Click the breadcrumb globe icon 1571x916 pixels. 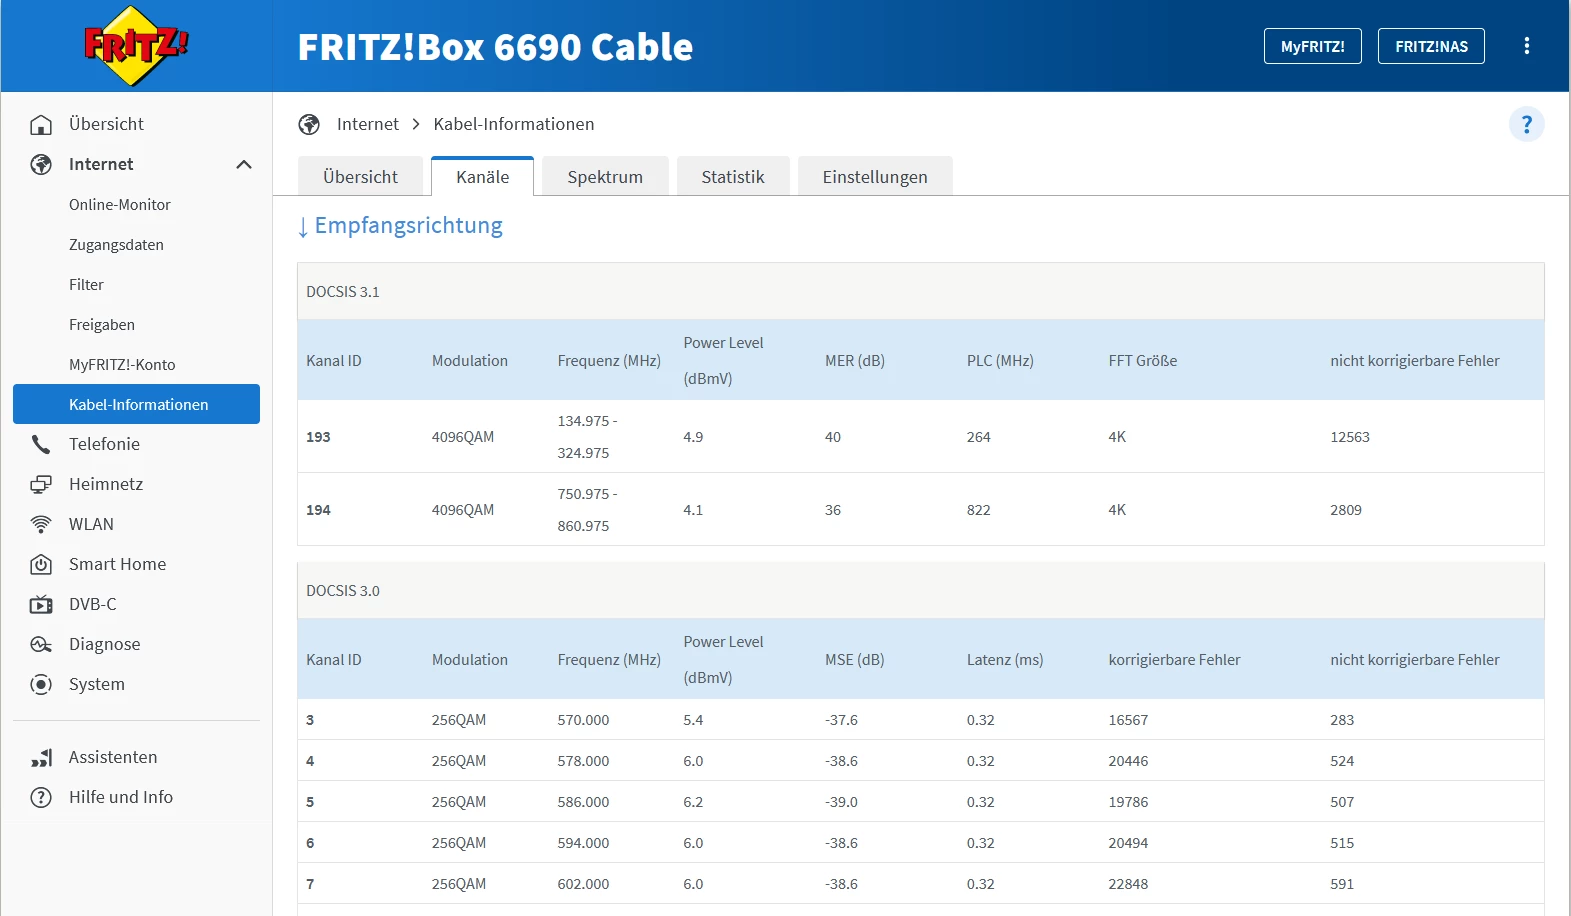(309, 124)
